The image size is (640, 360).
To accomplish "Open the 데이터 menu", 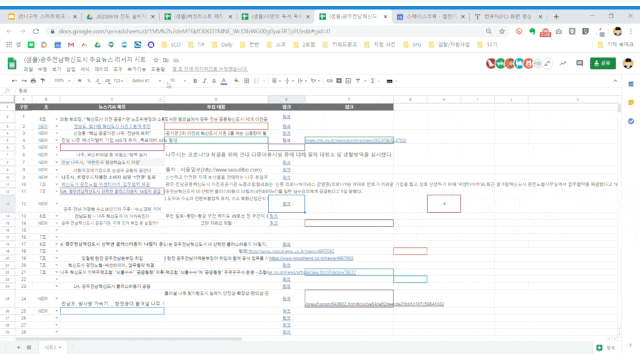I will (x=101, y=69).
